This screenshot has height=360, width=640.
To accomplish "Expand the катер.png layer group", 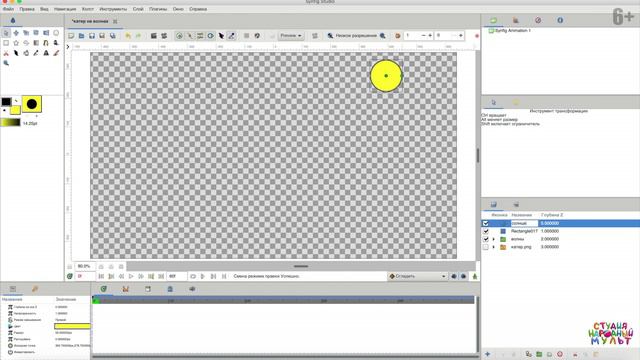I will pyautogui.click(x=493, y=247).
